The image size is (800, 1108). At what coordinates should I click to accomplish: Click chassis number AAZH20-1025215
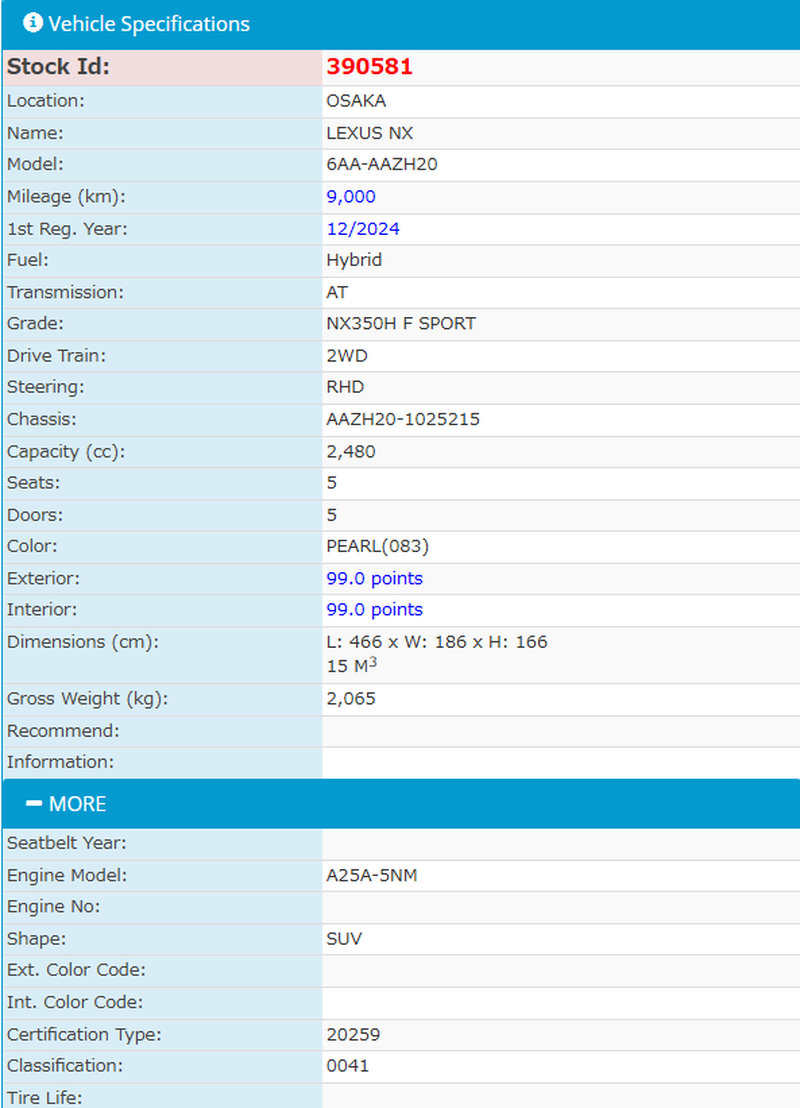click(403, 419)
